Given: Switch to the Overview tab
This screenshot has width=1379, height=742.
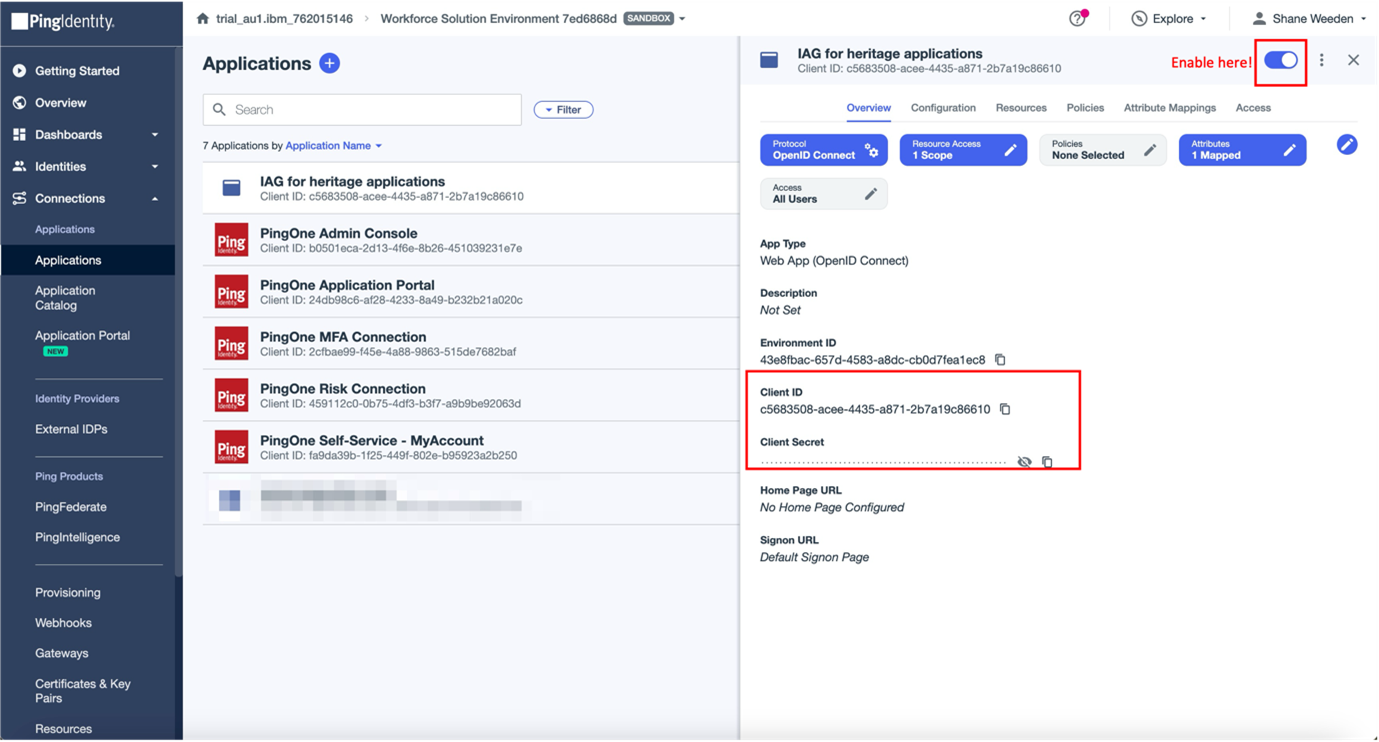Looking at the screenshot, I should click(868, 108).
